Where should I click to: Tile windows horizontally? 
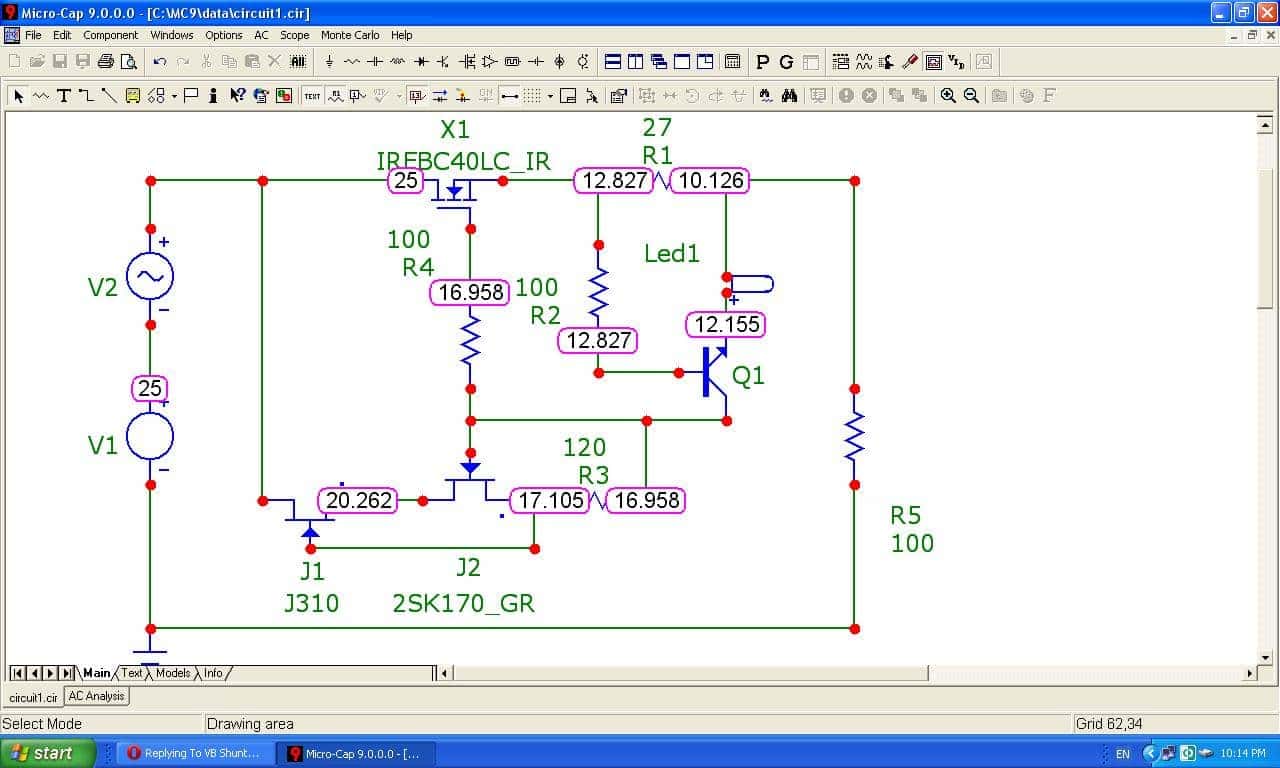click(x=613, y=62)
